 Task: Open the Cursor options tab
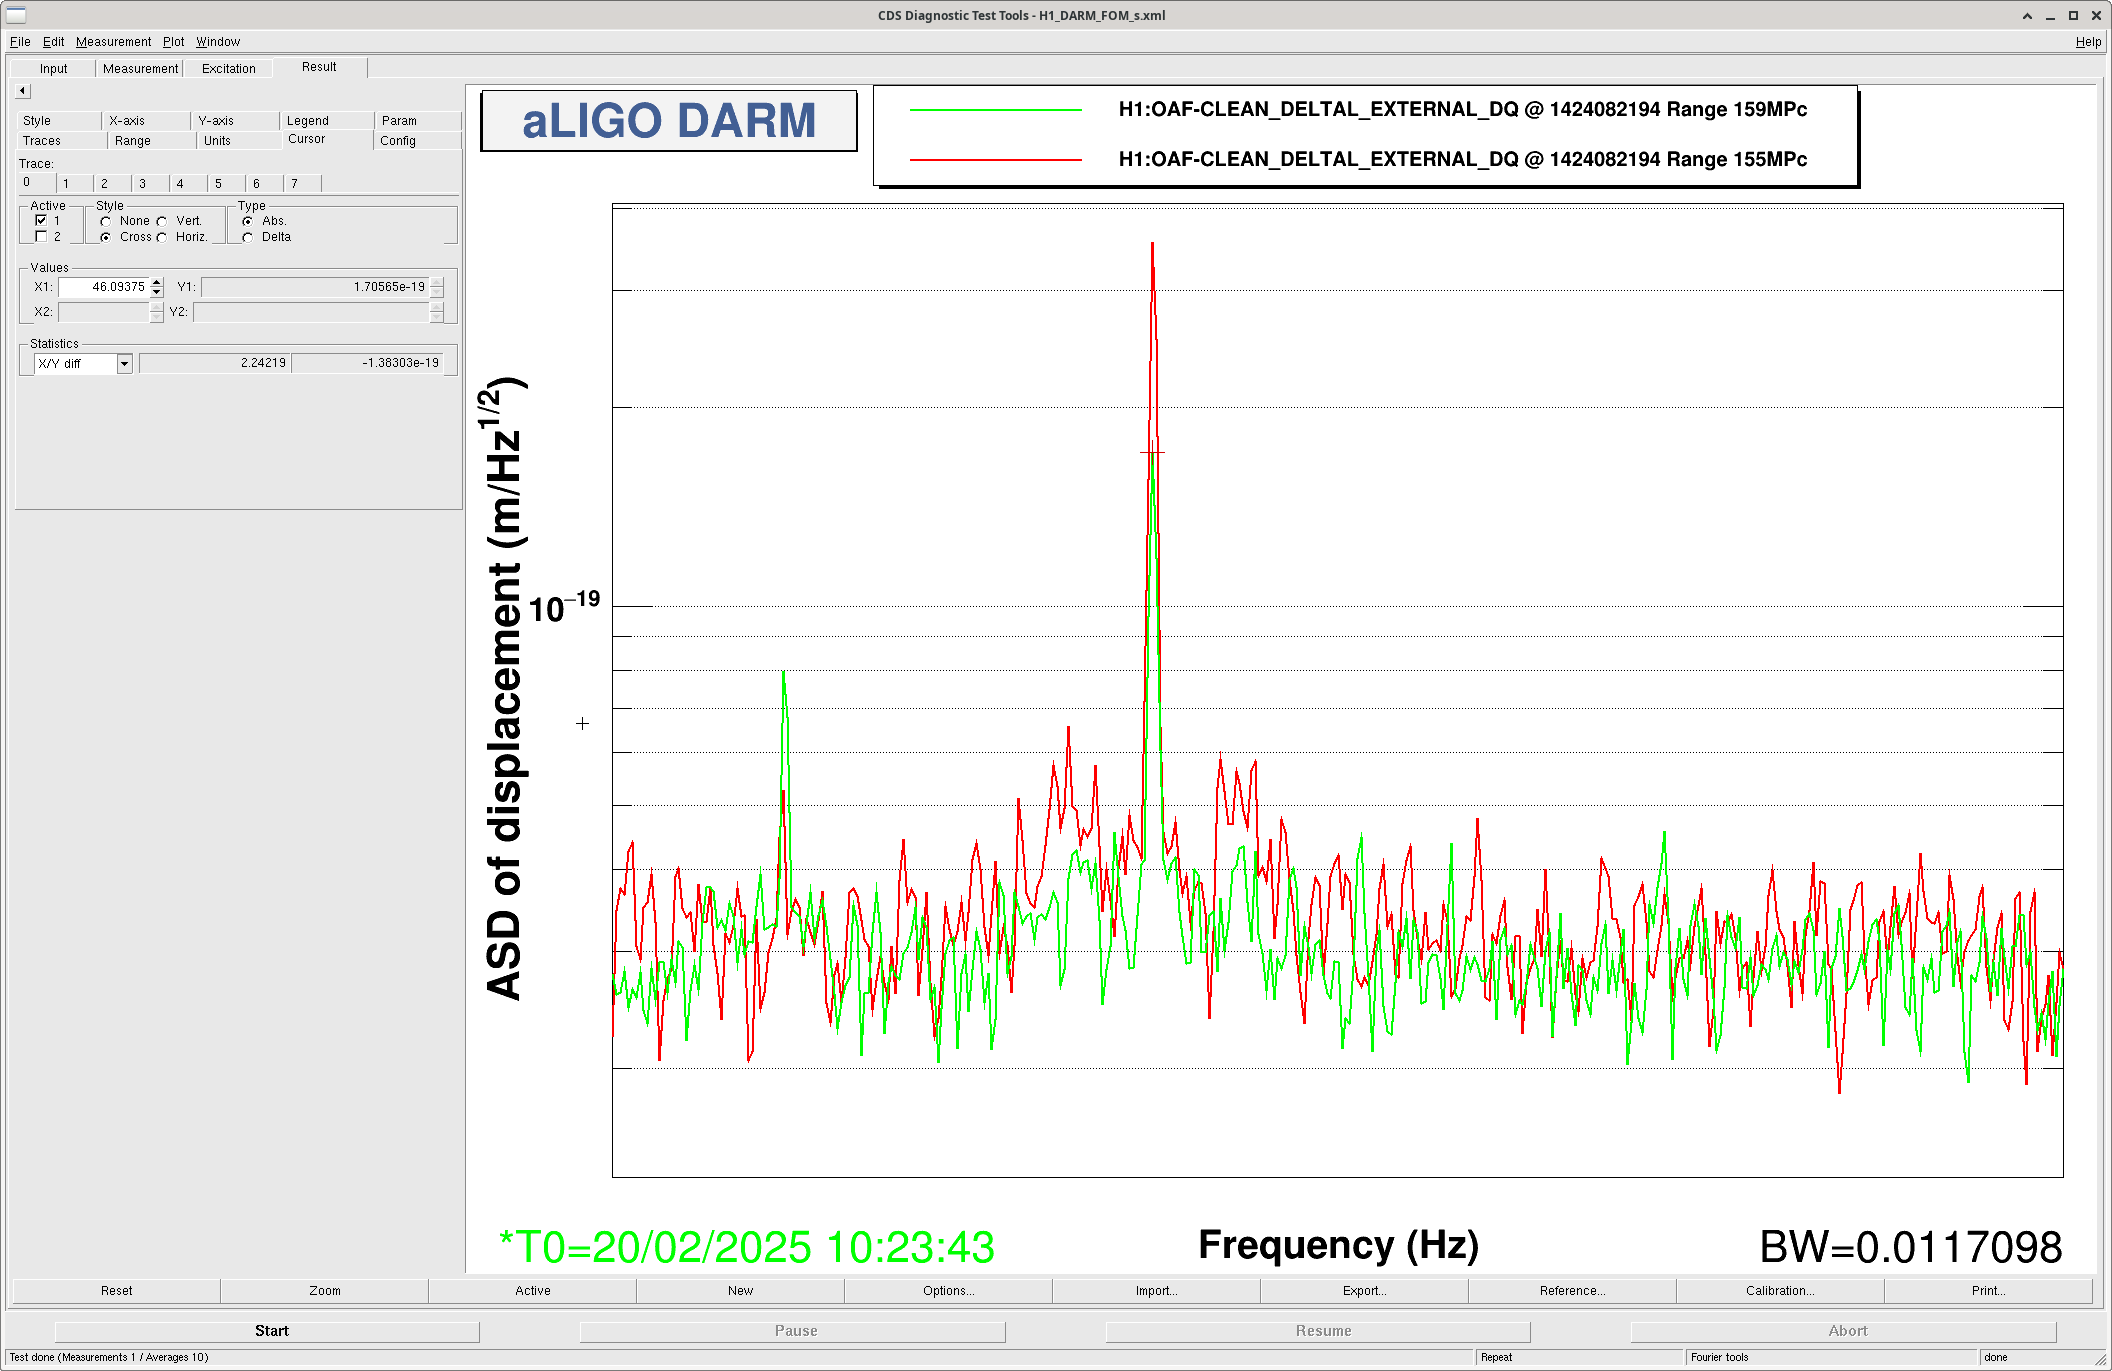pyautogui.click(x=326, y=140)
